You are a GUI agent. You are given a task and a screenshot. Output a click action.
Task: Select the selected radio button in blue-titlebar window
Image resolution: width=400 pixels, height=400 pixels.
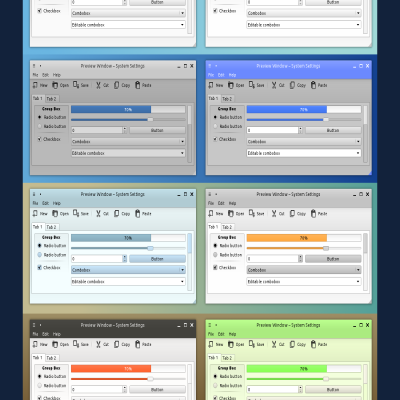point(215,117)
